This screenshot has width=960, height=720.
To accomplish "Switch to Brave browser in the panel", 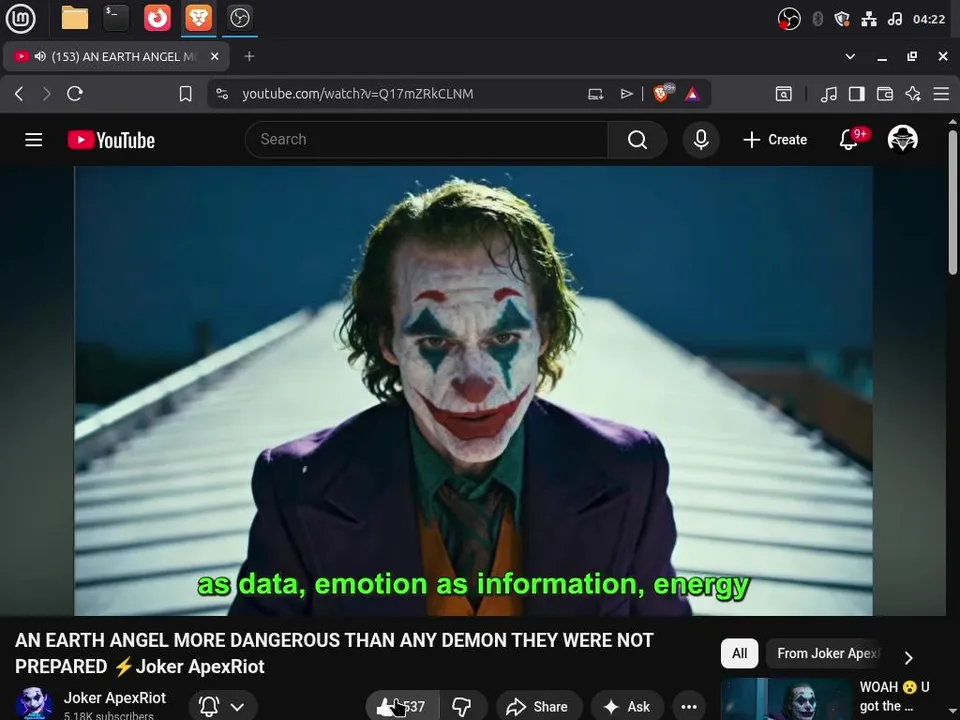I will click(198, 18).
